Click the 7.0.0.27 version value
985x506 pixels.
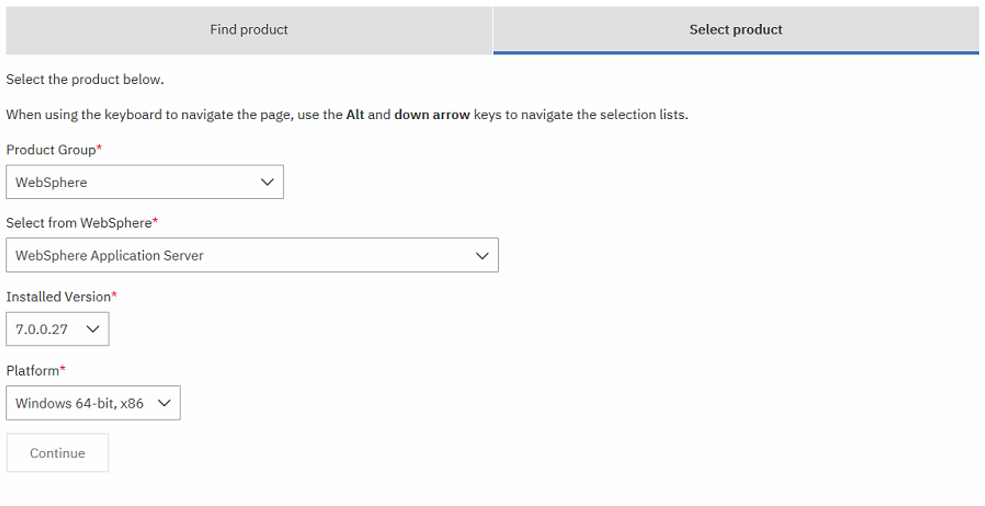[x=41, y=329]
